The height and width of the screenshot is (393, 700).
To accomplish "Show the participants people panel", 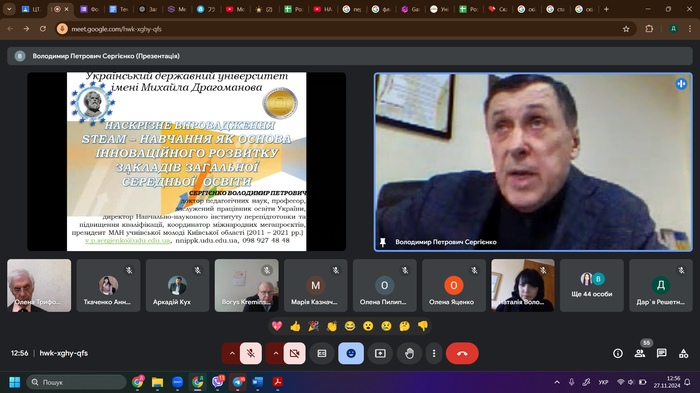I will (640, 353).
